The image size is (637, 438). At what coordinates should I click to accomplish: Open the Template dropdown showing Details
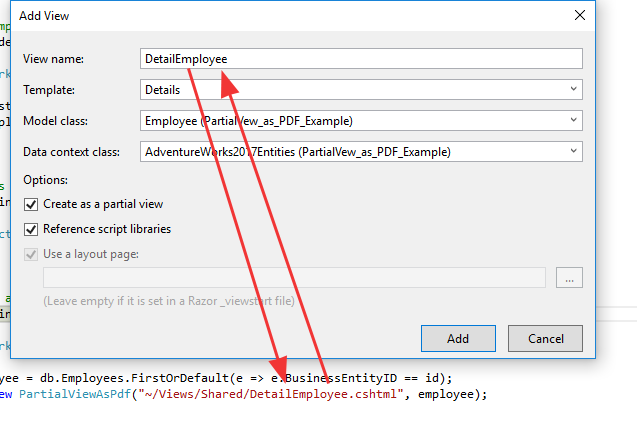[574, 90]
